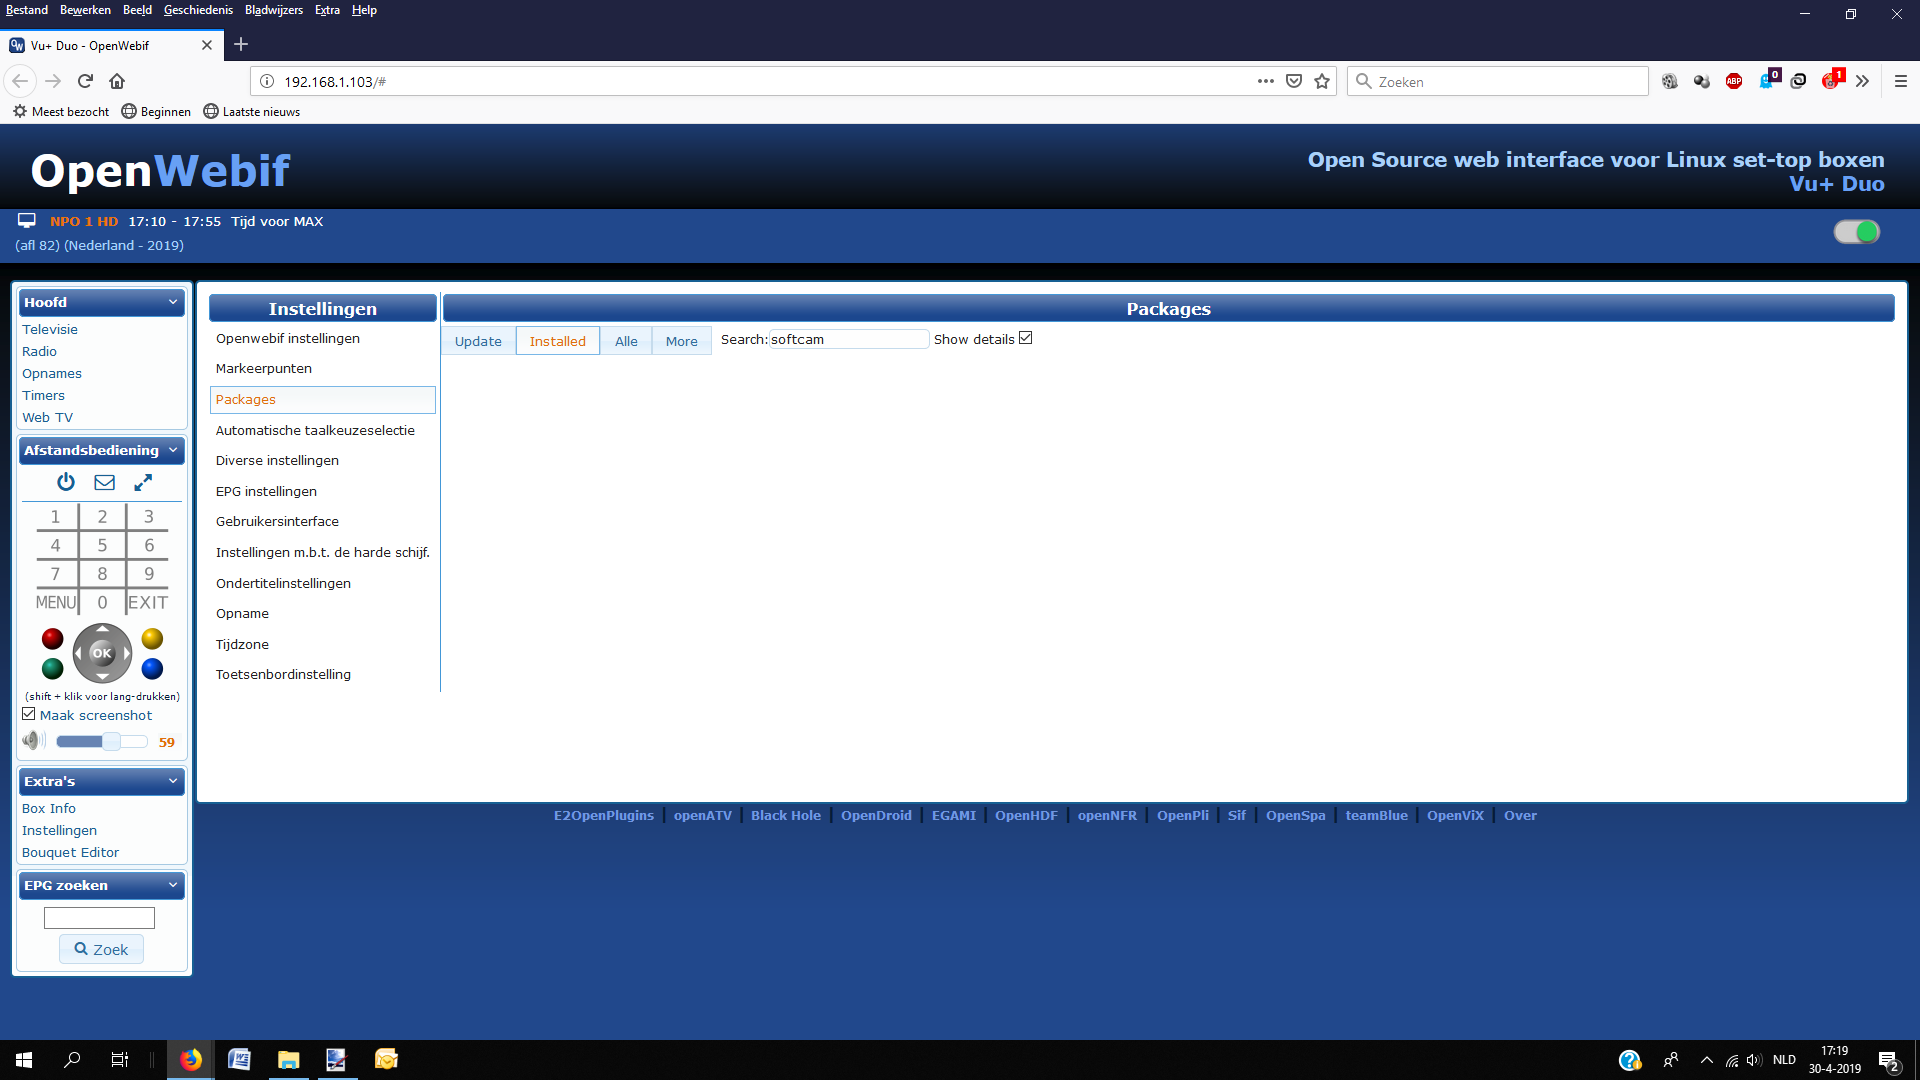Image resolution: width=1920 pixels, height=1080 pixels.
Task: Bookmark this page with star icon
Action: [x=1322, y=81]
